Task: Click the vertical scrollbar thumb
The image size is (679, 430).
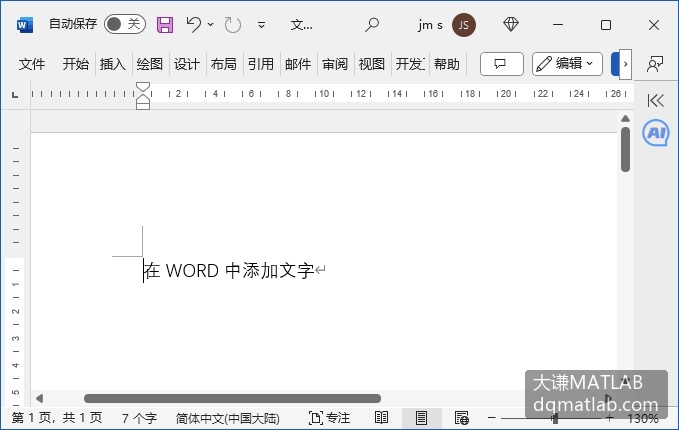Action: (x=625, y=149)
